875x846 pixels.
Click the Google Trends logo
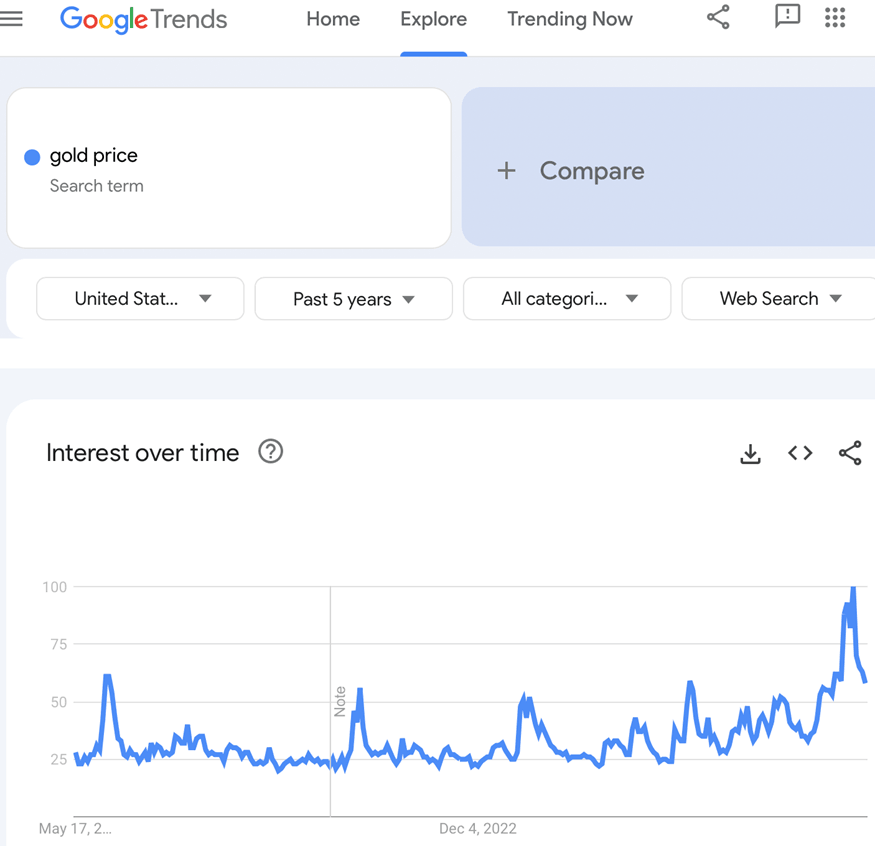click(143, 19)
